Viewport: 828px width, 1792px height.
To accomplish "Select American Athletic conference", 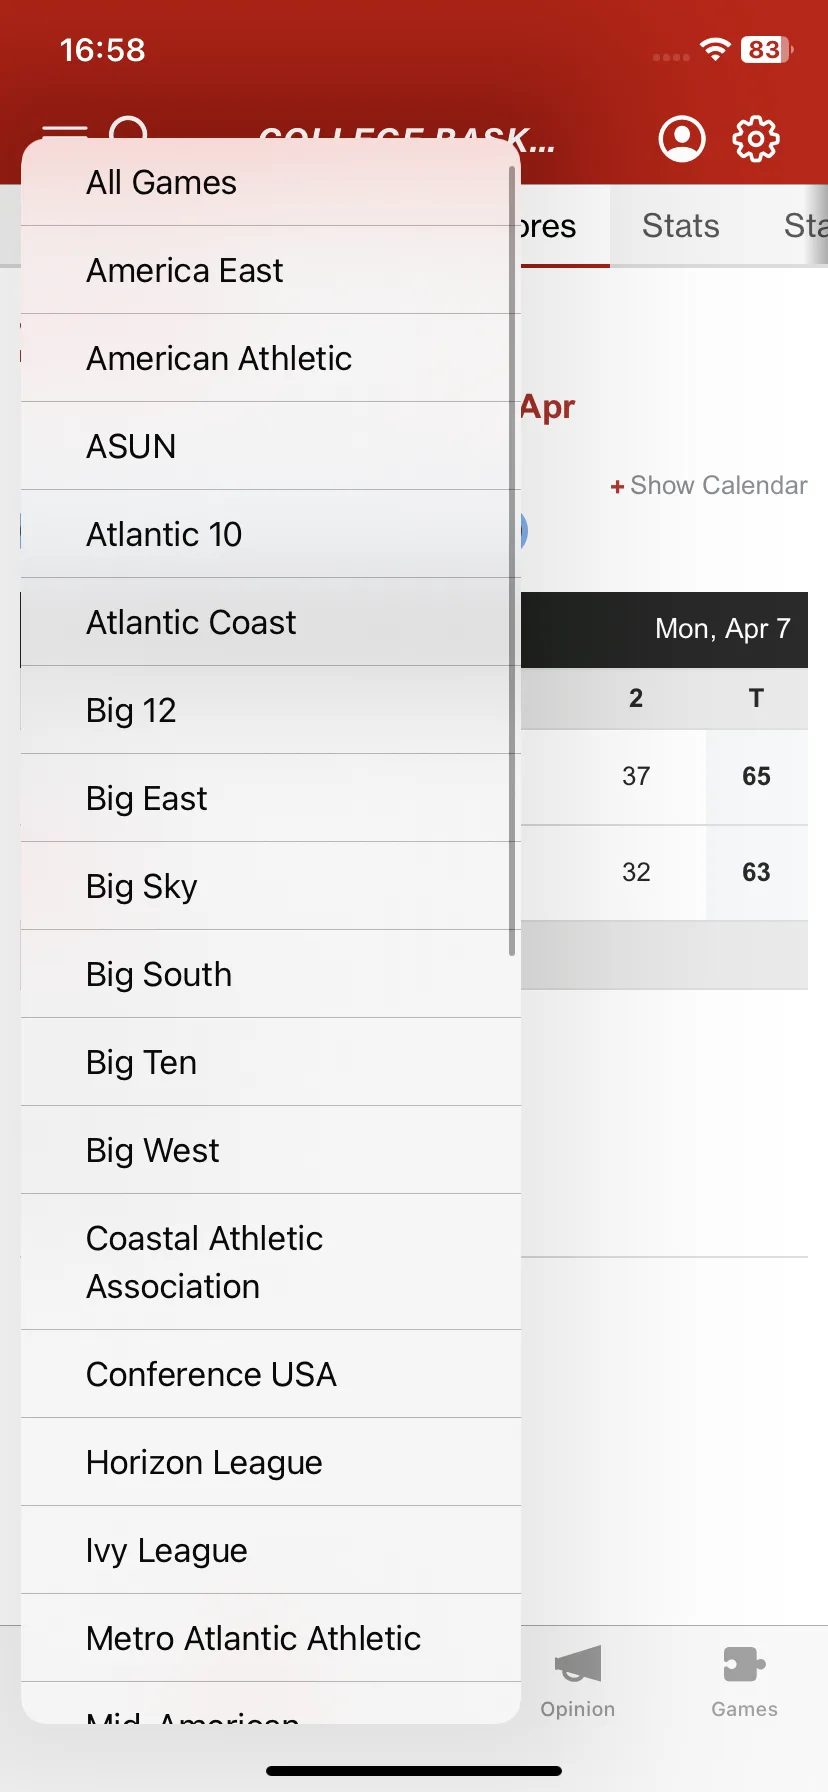I will tap(271, 358).
